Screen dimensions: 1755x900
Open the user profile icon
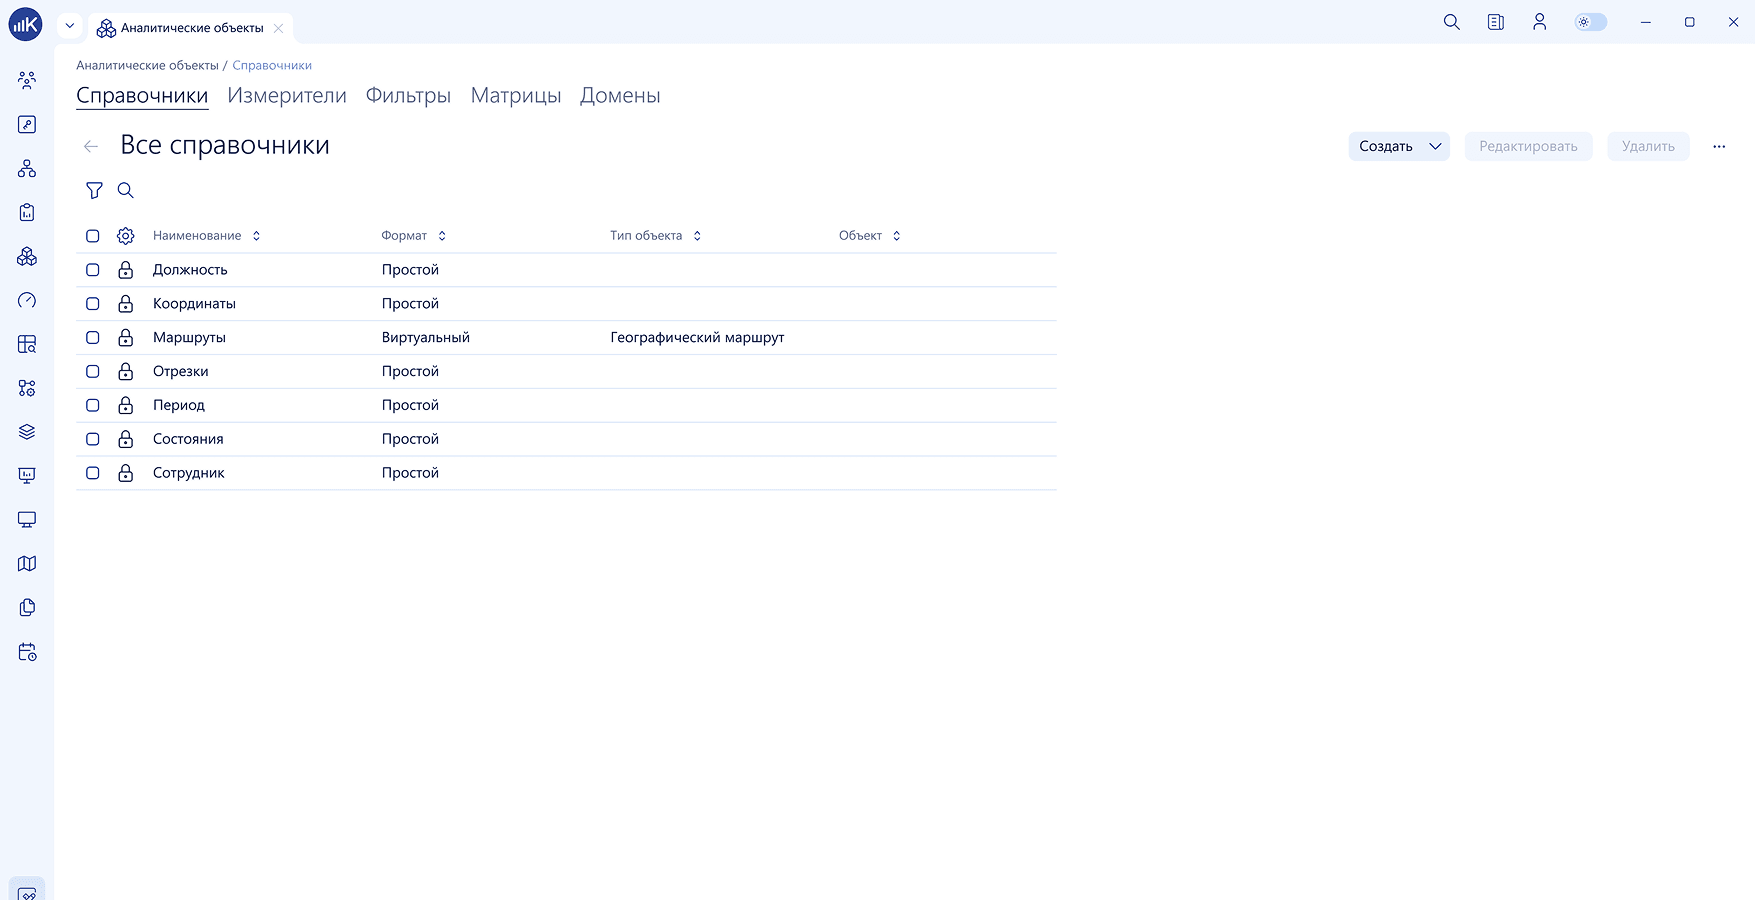[x=1540, y=22]
